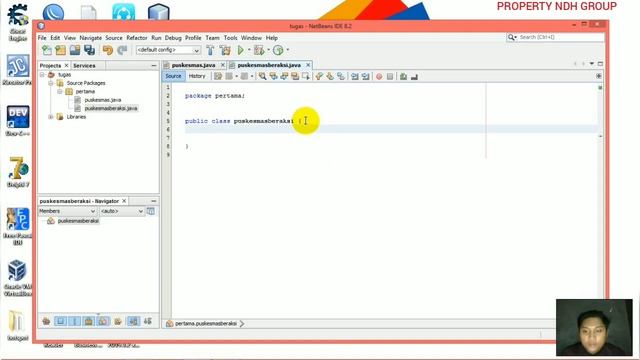Image resolution: width=640 pixels, height=360 pixels.
Task: Open the Refactor menu
Action: click(x=137, y=38)
